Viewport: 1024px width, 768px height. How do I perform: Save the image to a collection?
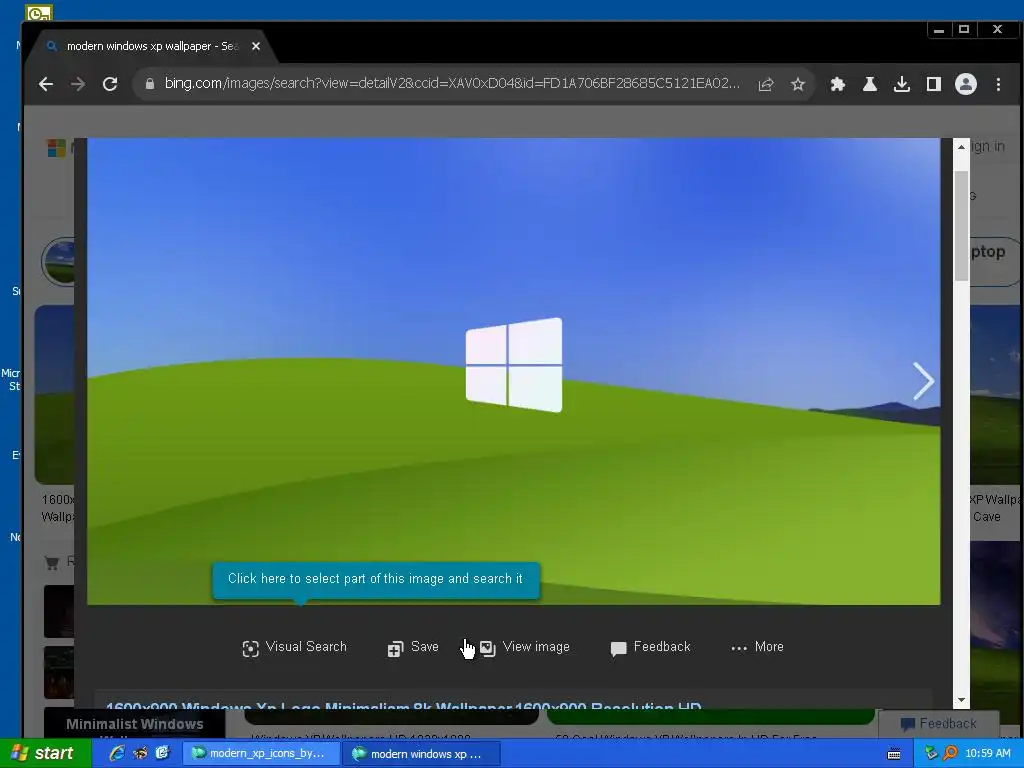413,647
